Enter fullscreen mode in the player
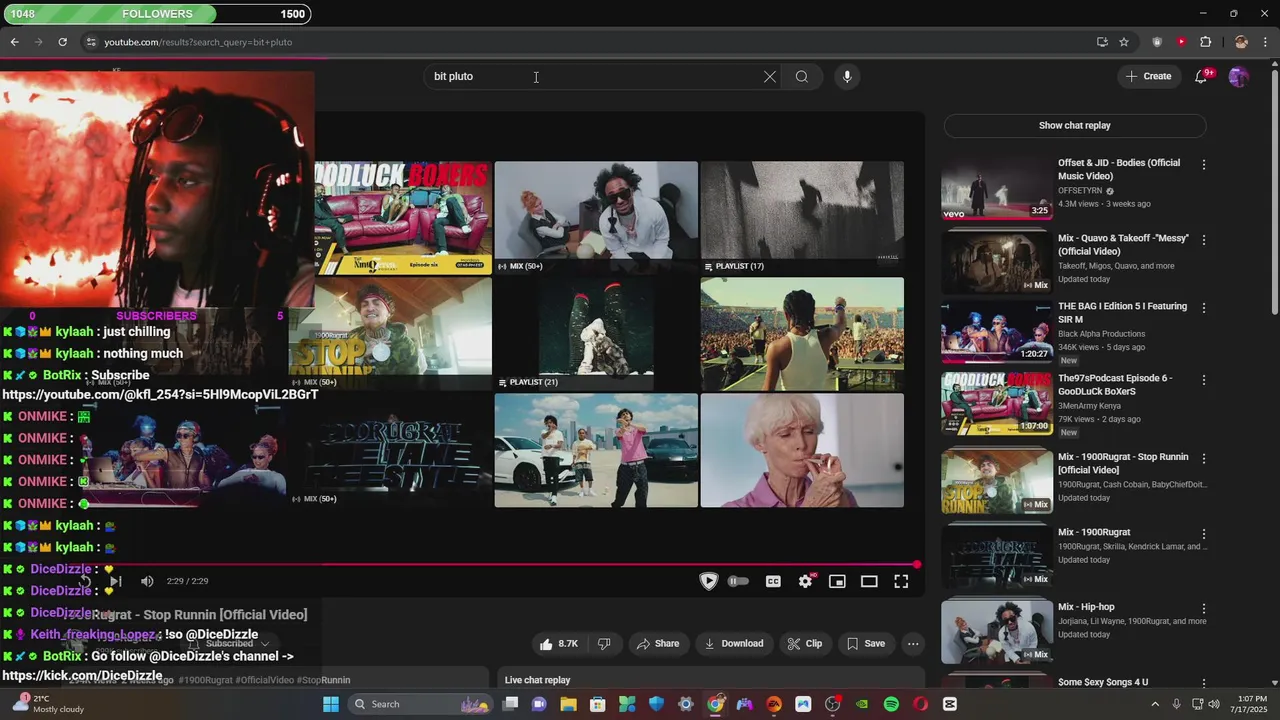 tap(901, 581)
